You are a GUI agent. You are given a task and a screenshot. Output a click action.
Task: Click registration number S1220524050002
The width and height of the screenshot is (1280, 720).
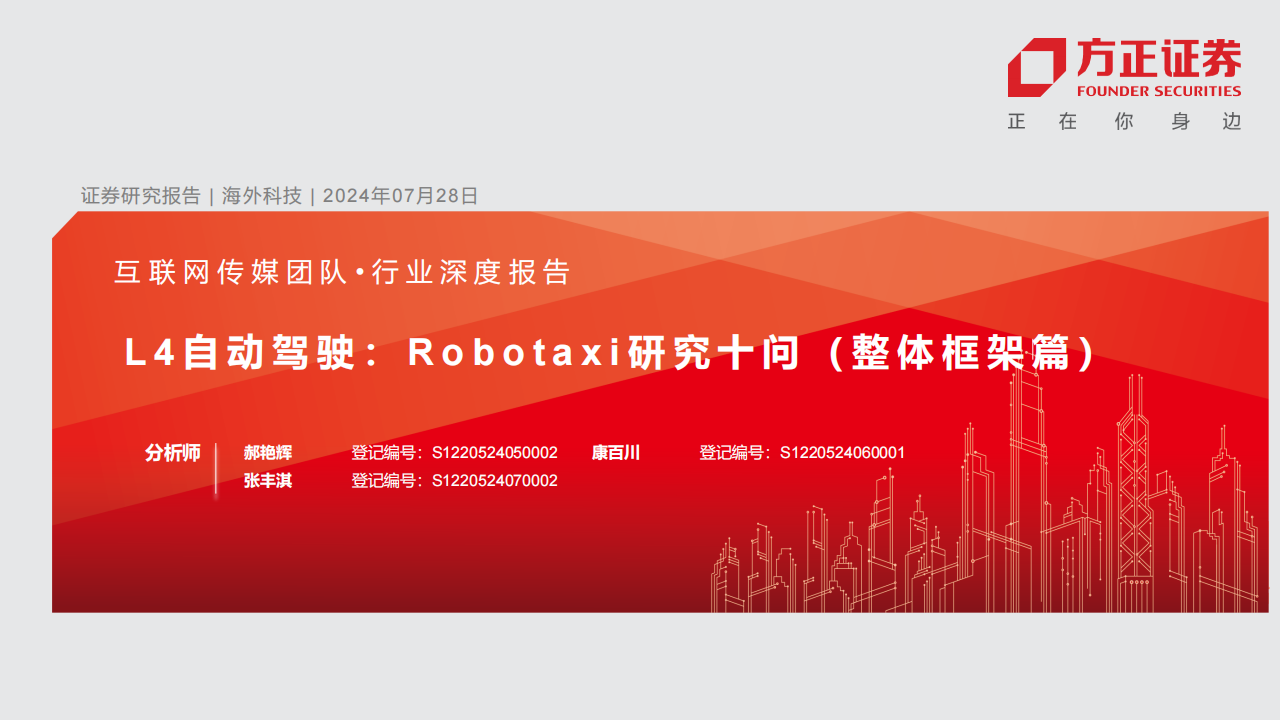point(495,453)
